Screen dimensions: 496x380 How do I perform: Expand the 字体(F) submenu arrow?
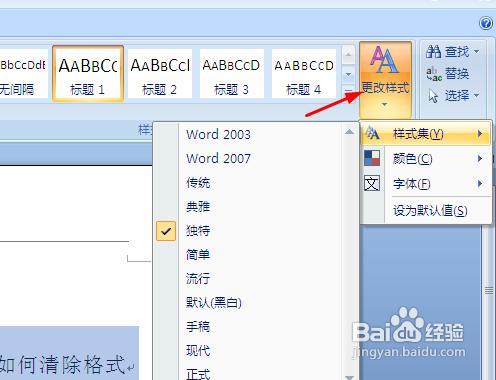(x=480, y=183)
